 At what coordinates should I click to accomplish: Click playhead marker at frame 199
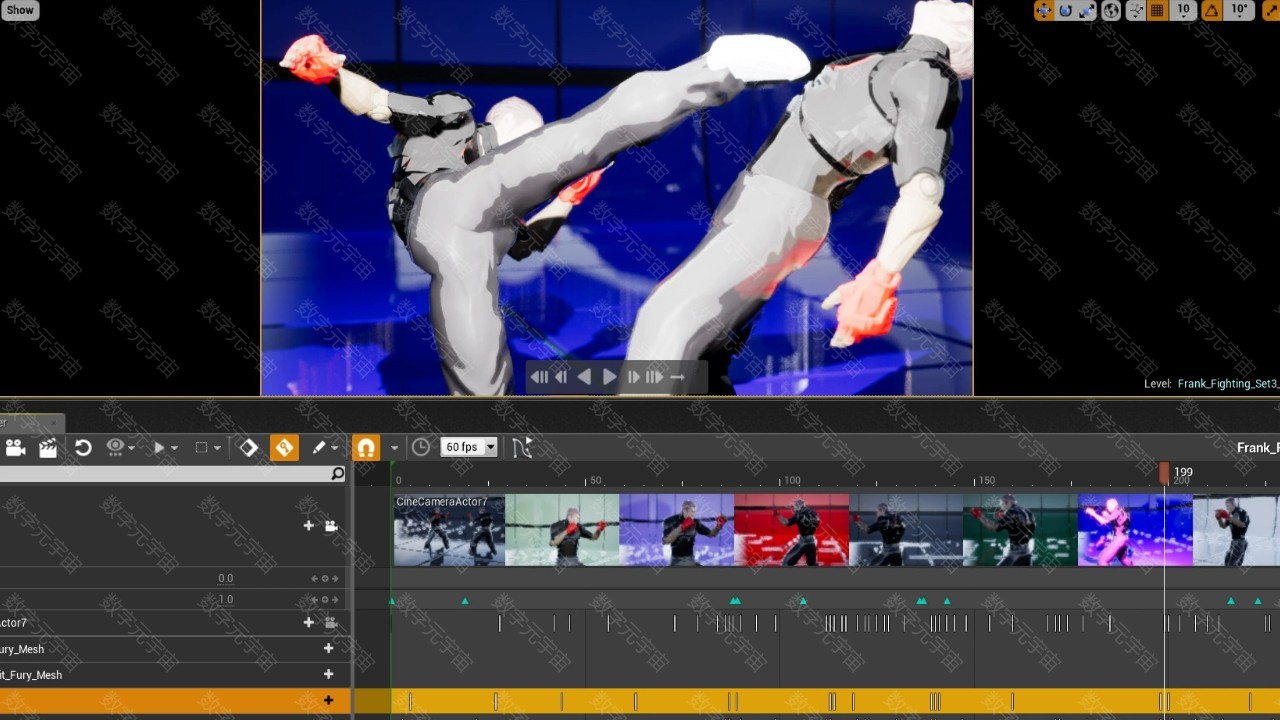coord(1164,473)
